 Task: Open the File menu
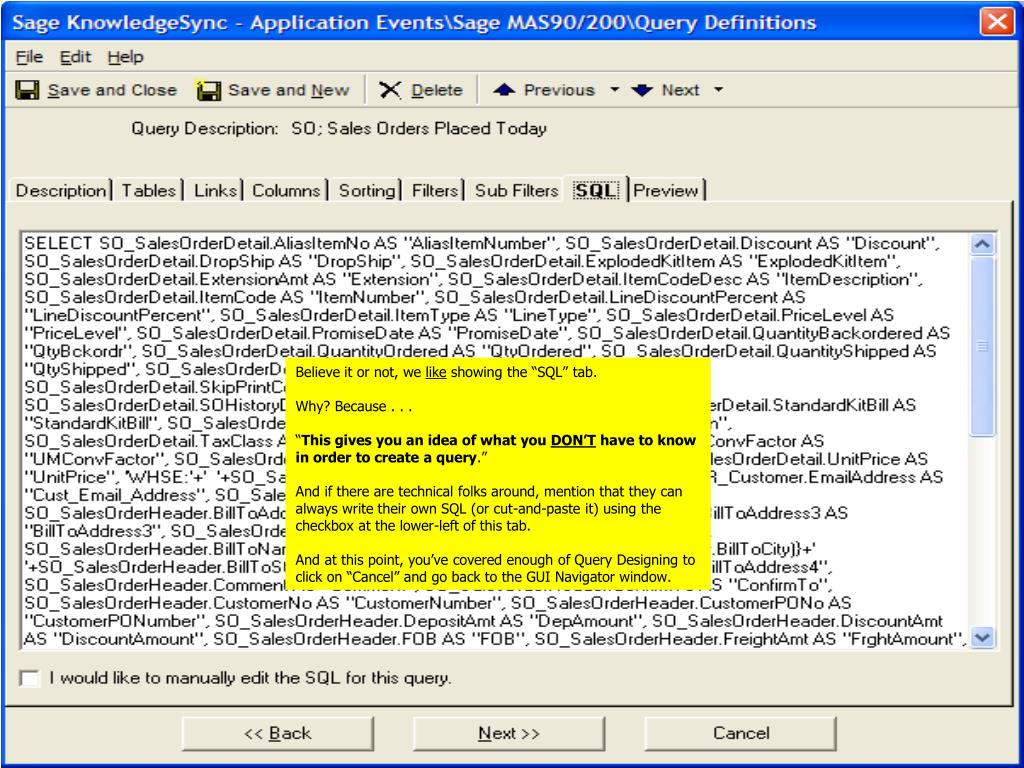[29, 57]
